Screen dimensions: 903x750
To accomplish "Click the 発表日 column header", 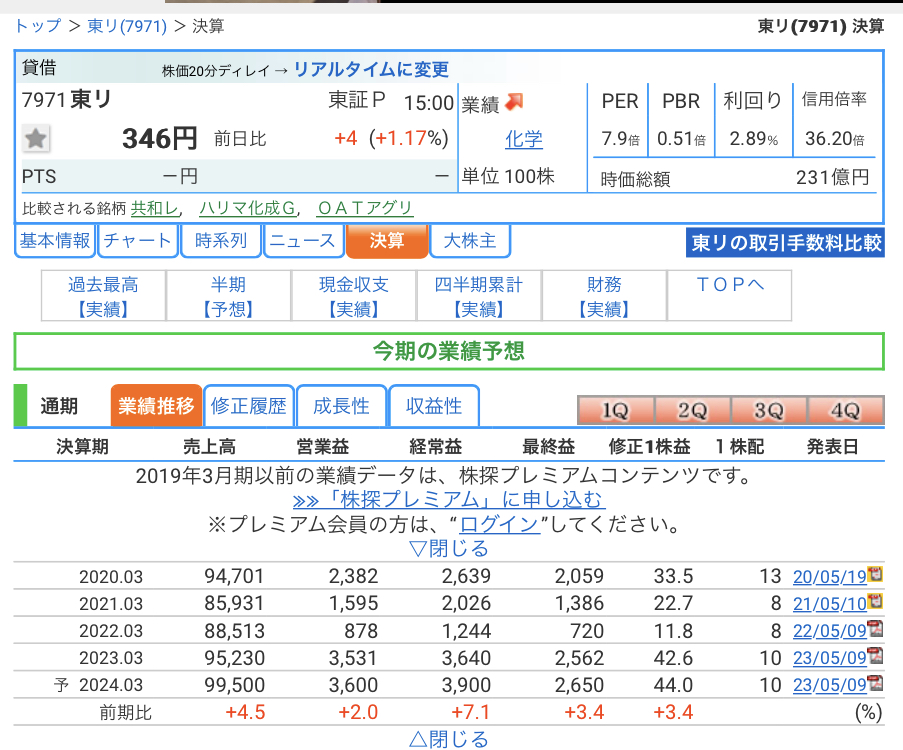I will 833,446.
